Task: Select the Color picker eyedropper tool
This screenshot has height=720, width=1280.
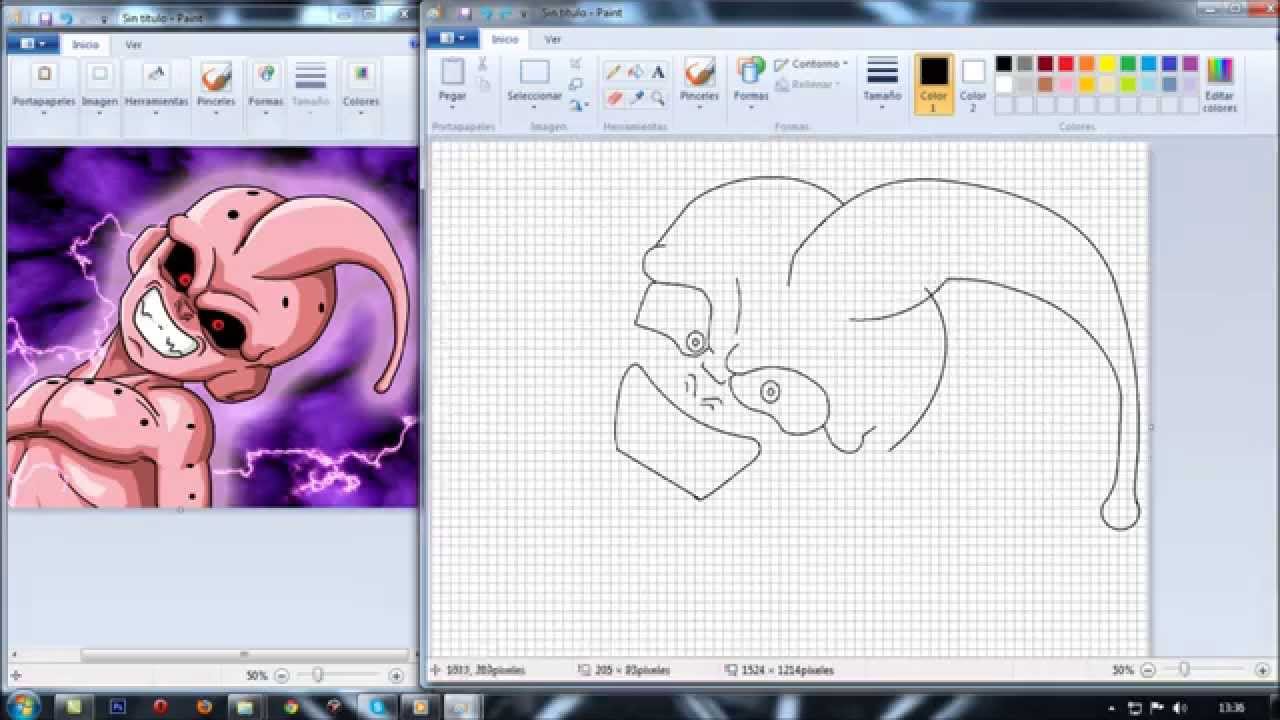Action: click(636, 98)
